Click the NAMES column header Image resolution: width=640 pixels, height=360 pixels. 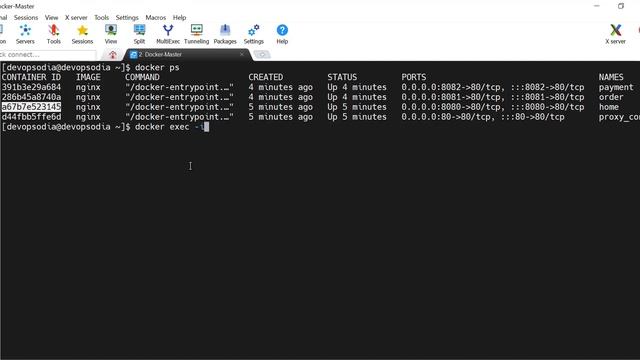[611, 77]
